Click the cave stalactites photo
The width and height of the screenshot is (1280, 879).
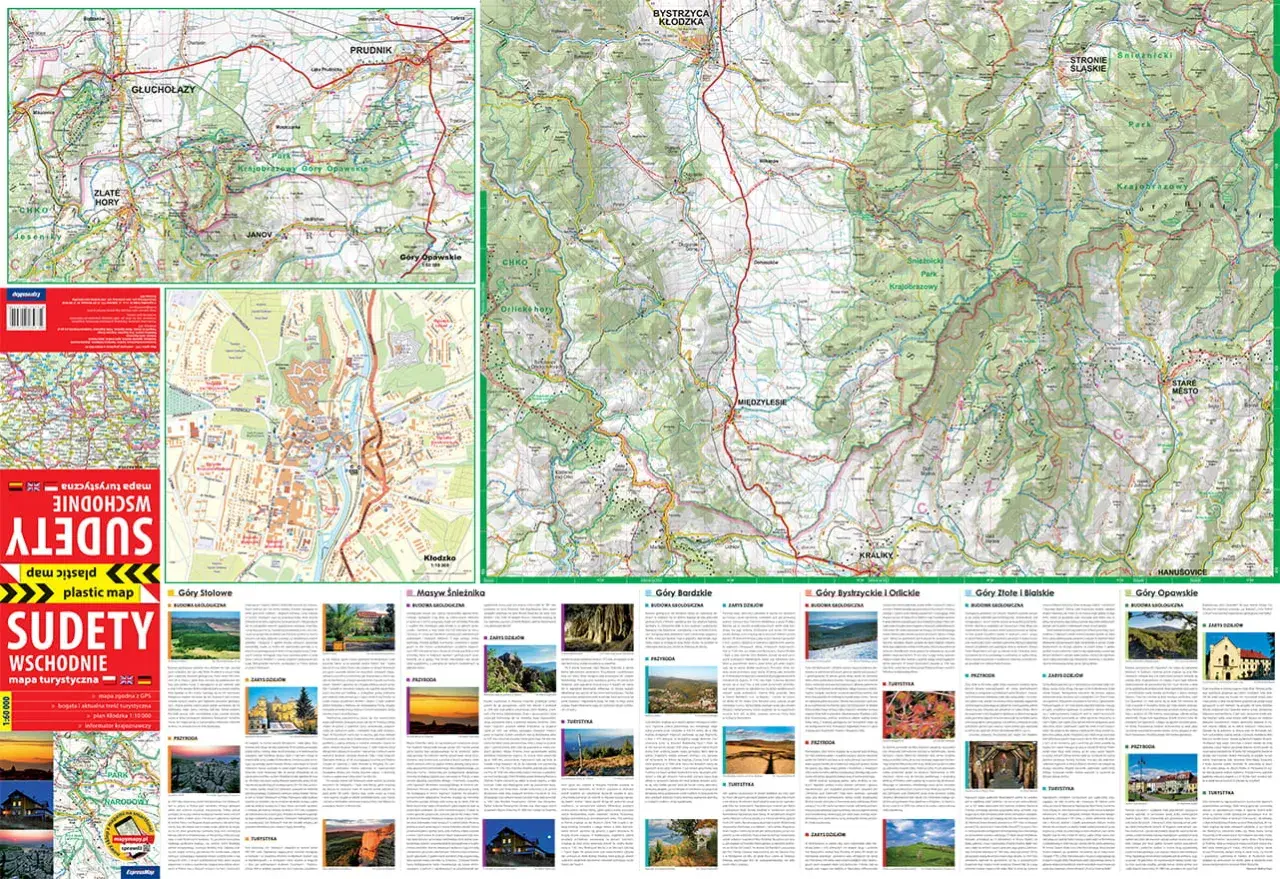pyautogui.click(x=598, y=627)
